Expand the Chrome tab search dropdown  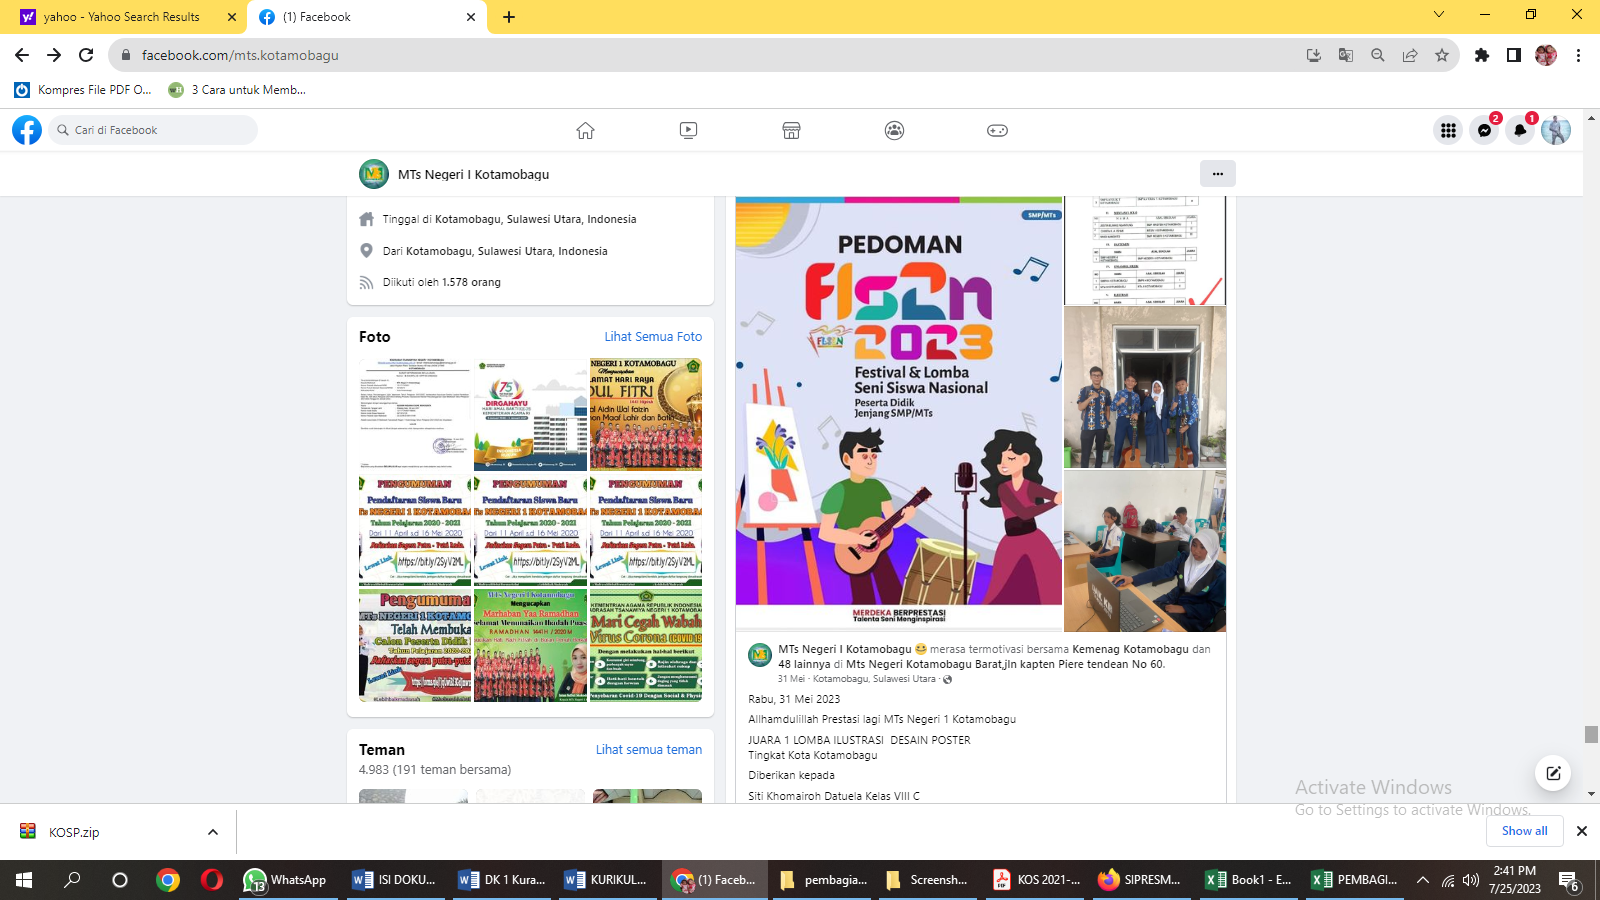(1439, 15)
